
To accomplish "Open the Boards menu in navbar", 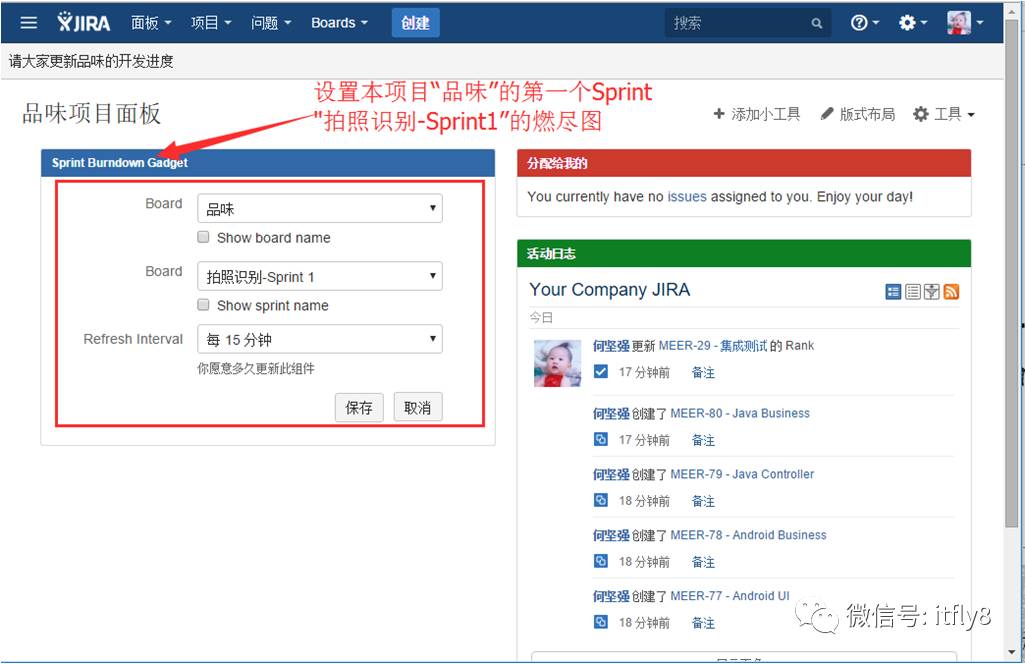I will (339, 23).
